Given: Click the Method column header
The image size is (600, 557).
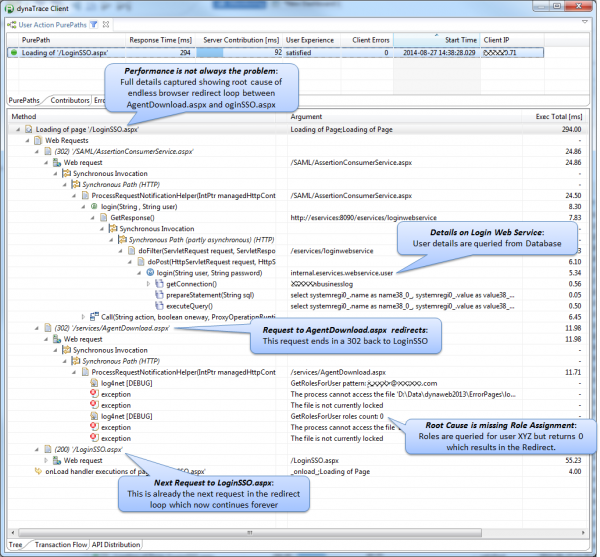Looking at the screenshot, I should tap(24, 117).
